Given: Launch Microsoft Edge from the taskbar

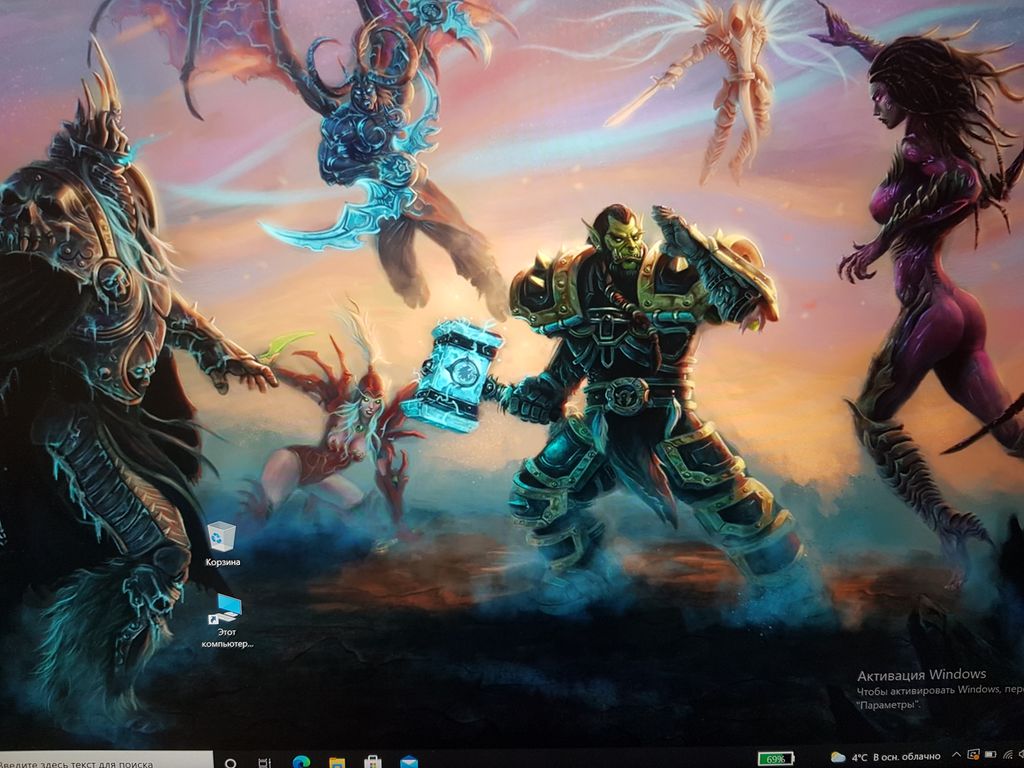Looking at the screenshot, I should [x=300, y=763].
